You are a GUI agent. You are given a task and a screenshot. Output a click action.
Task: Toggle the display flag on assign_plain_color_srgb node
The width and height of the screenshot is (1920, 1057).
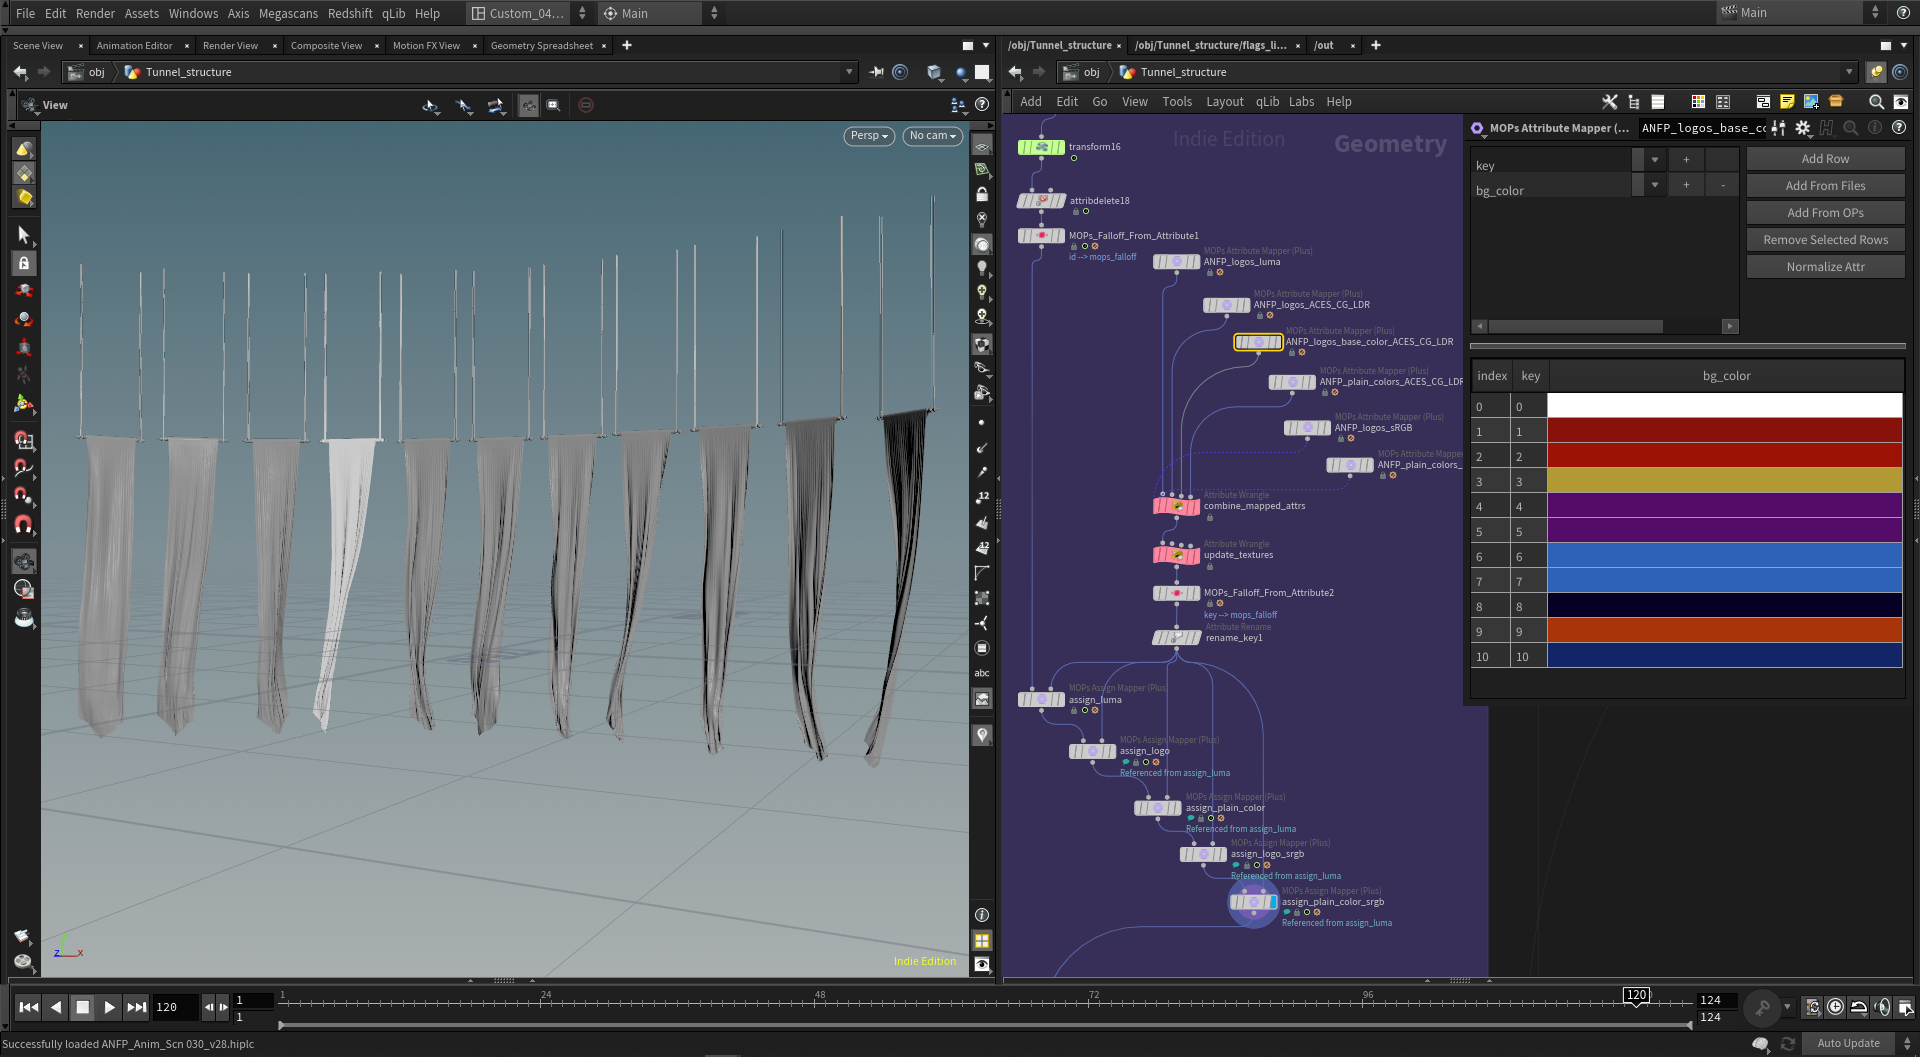pyautogui.click(x=1273, y=902)
